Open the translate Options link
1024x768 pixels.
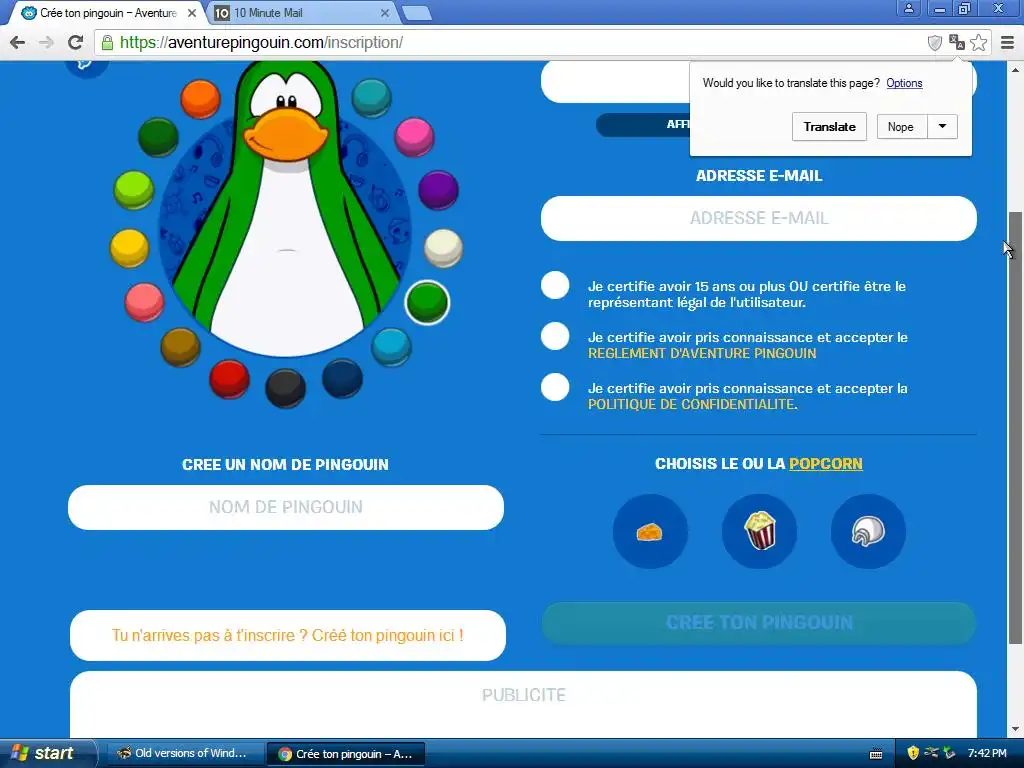pyautogui.click(x=904, y=83)
